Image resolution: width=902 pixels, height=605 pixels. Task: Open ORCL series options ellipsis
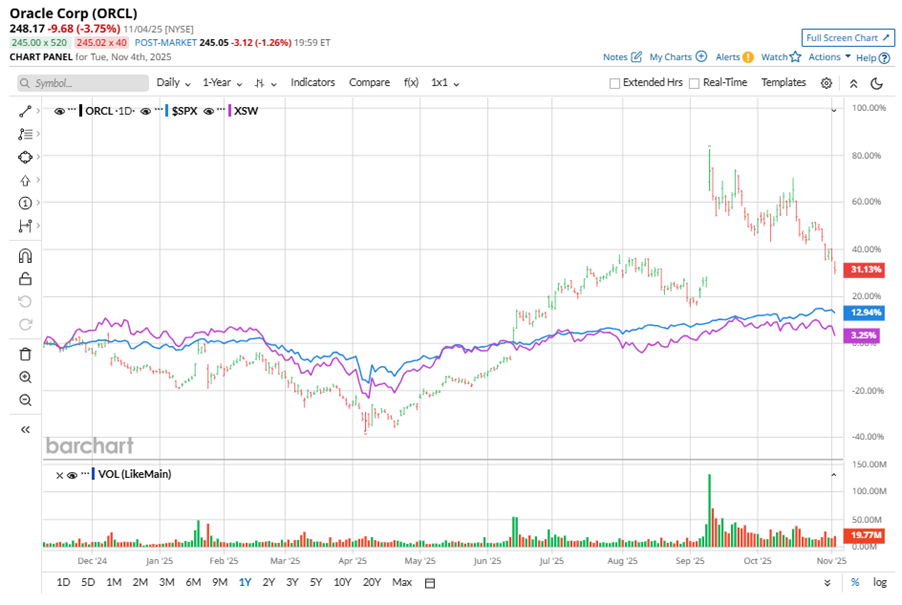pyautogui.click(x=72, y=109)
